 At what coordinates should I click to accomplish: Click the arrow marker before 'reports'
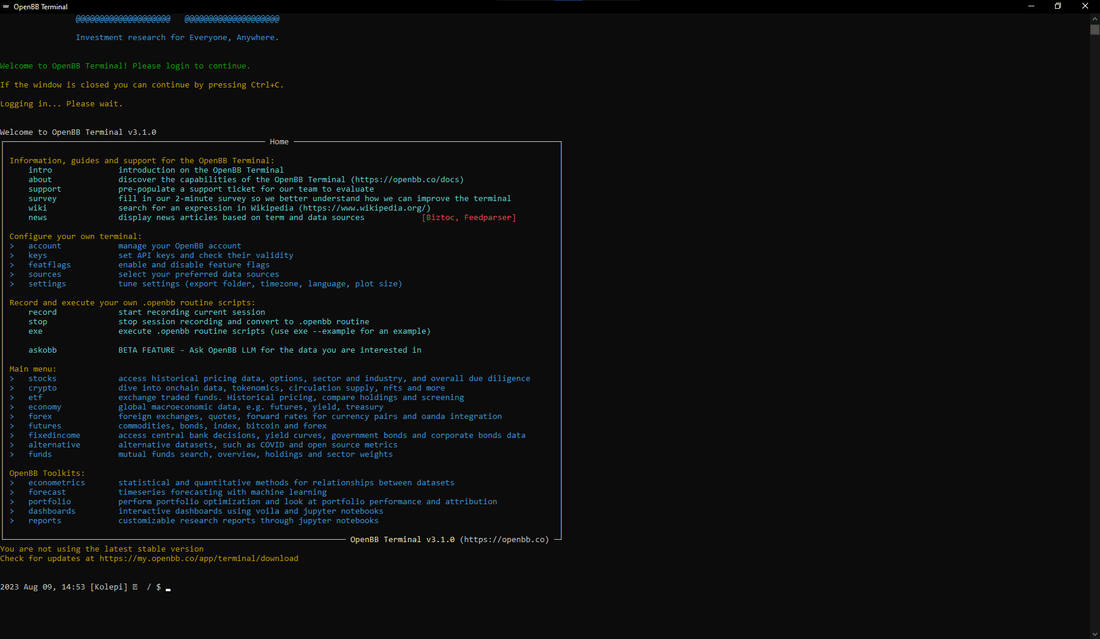click(x=12, y=520)
